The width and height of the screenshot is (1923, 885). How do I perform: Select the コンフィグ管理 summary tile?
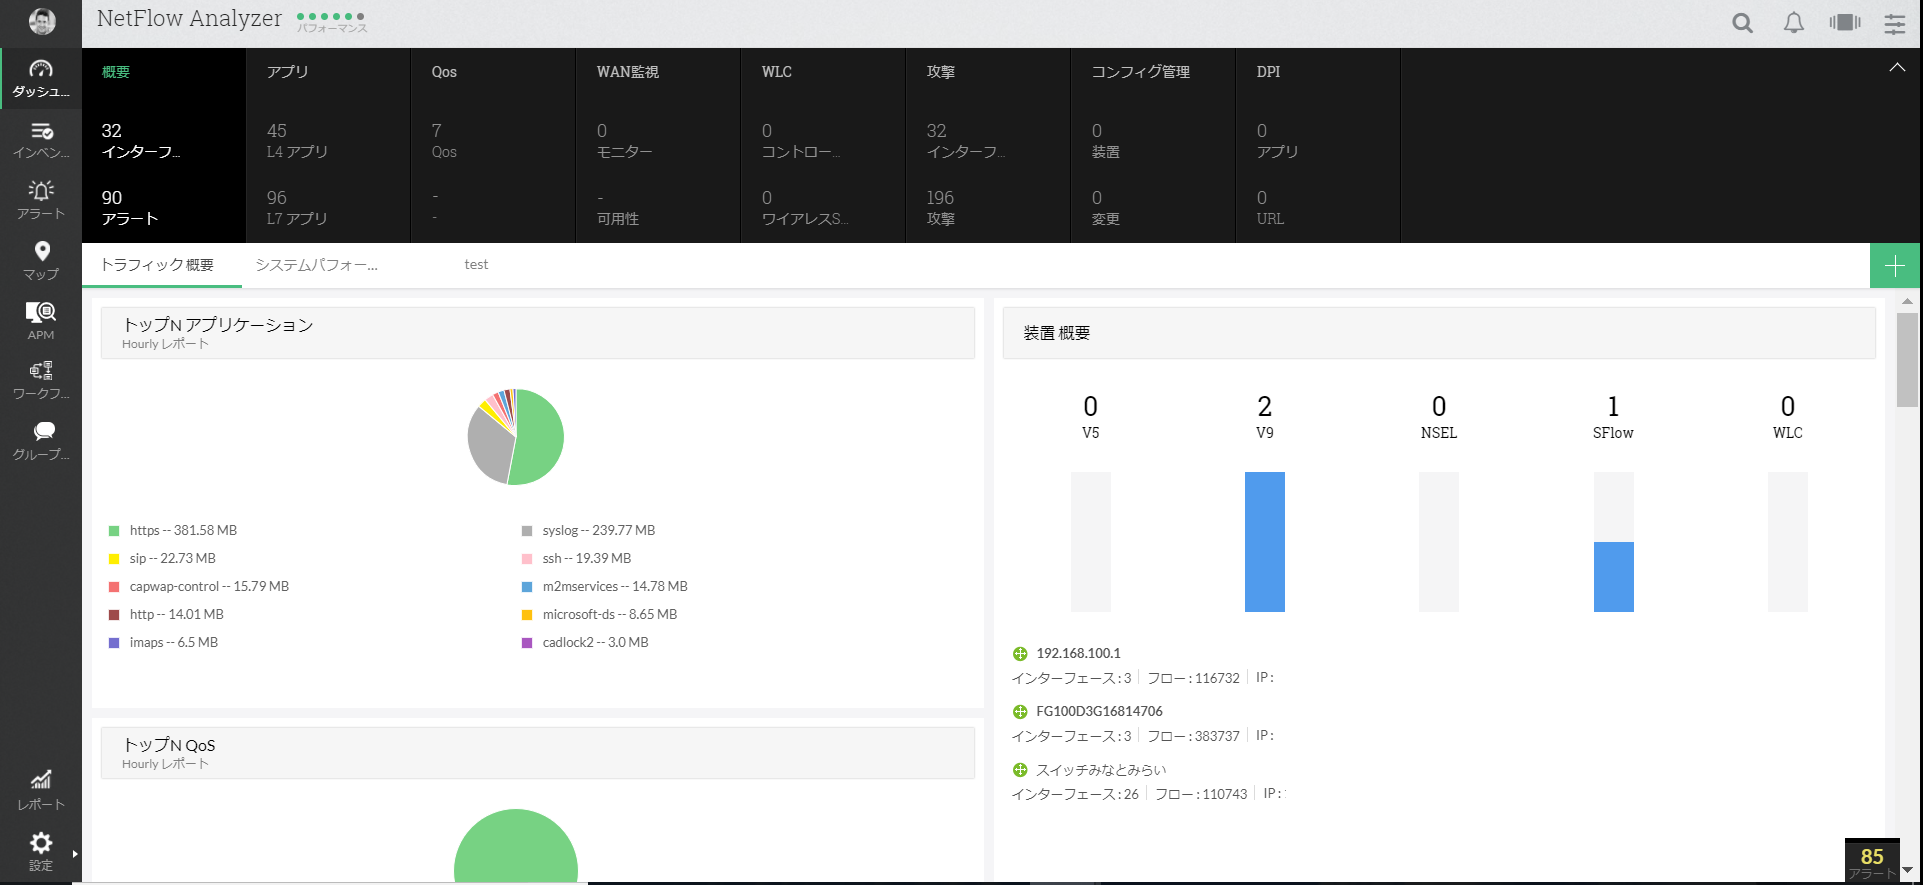pyautogui.click(x=1153, y=145)
